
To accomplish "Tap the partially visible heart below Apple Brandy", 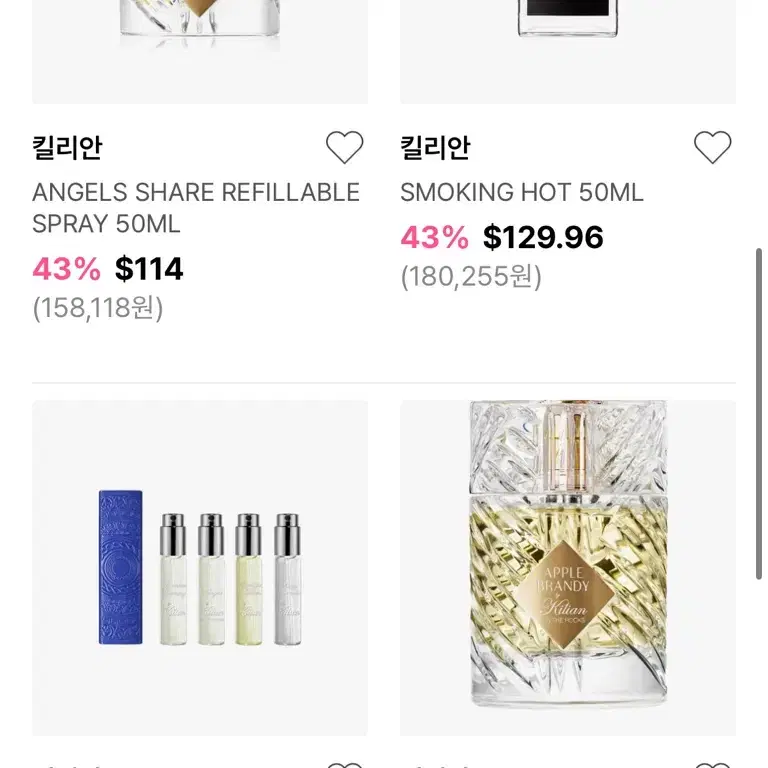I will pyautogui.click(x=713, y=765).
